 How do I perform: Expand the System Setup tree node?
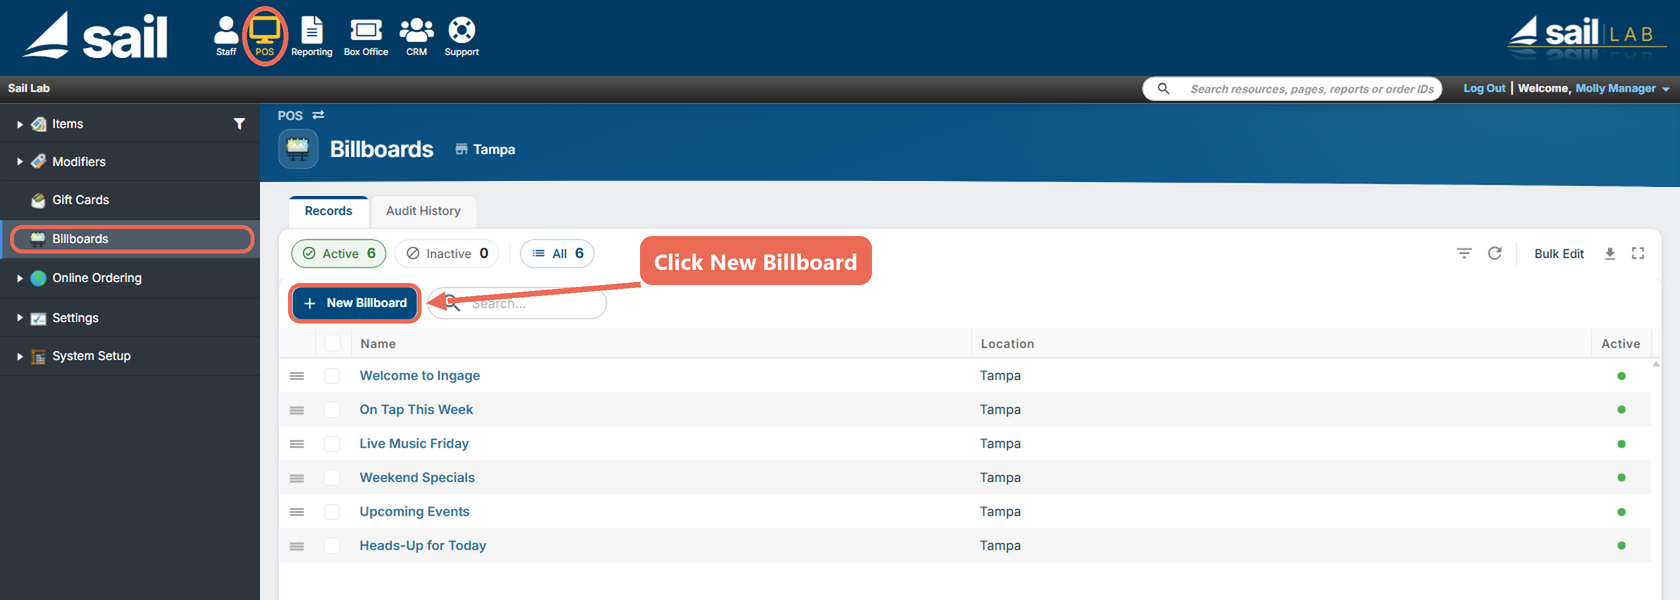click(x=19, y=356)
